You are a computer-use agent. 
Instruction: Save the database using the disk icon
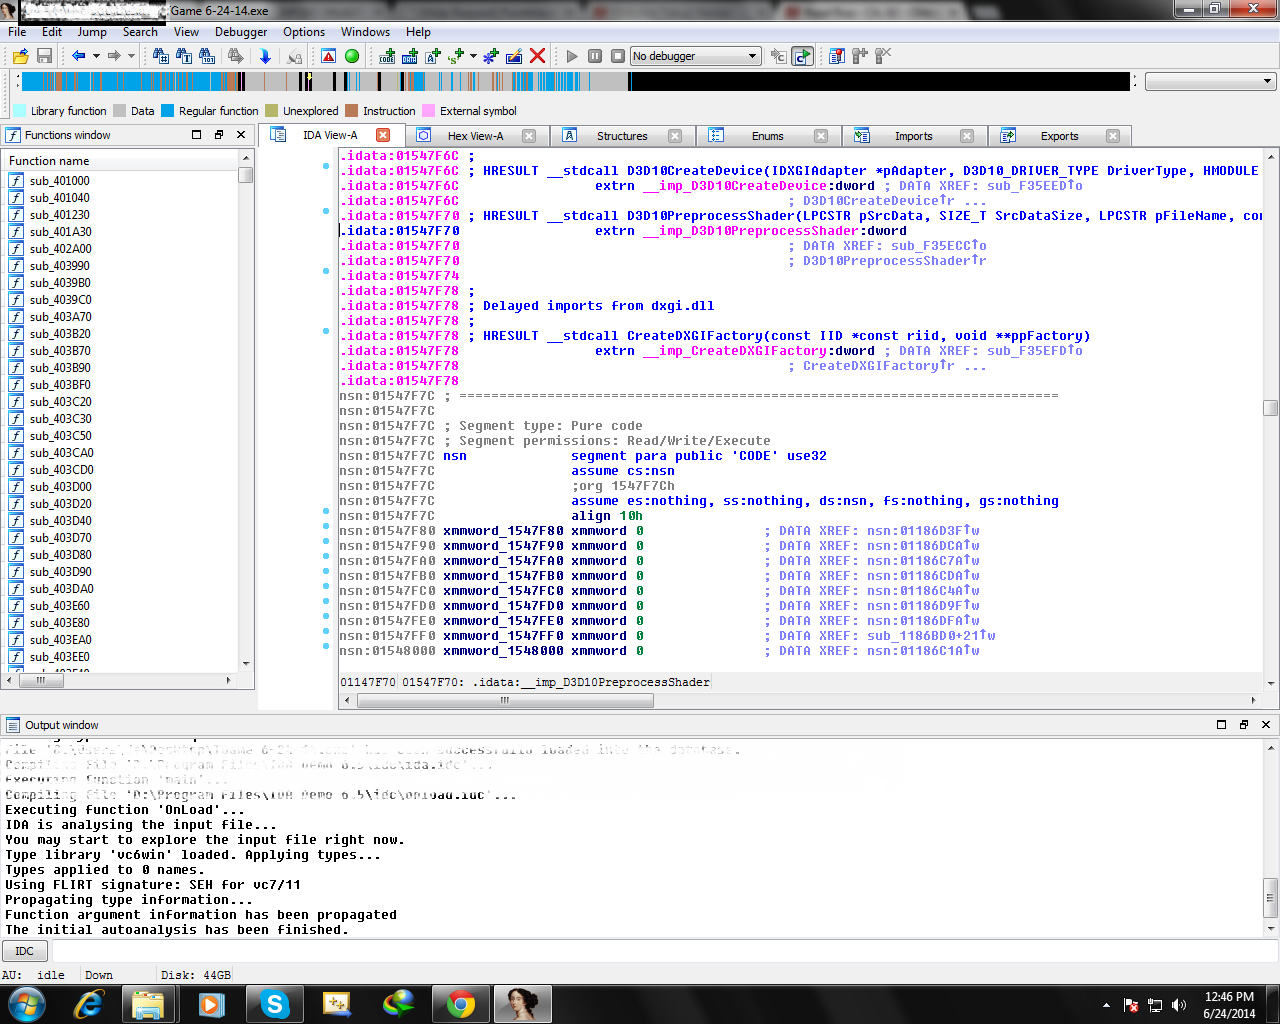coord(45,56)
